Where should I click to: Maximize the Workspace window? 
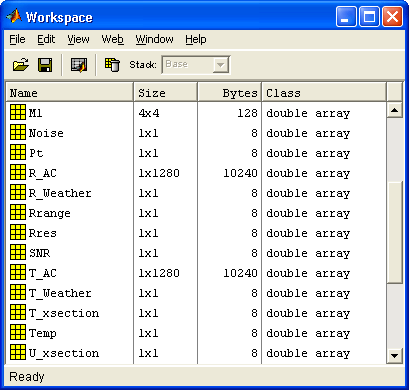[x=369, y=16]
